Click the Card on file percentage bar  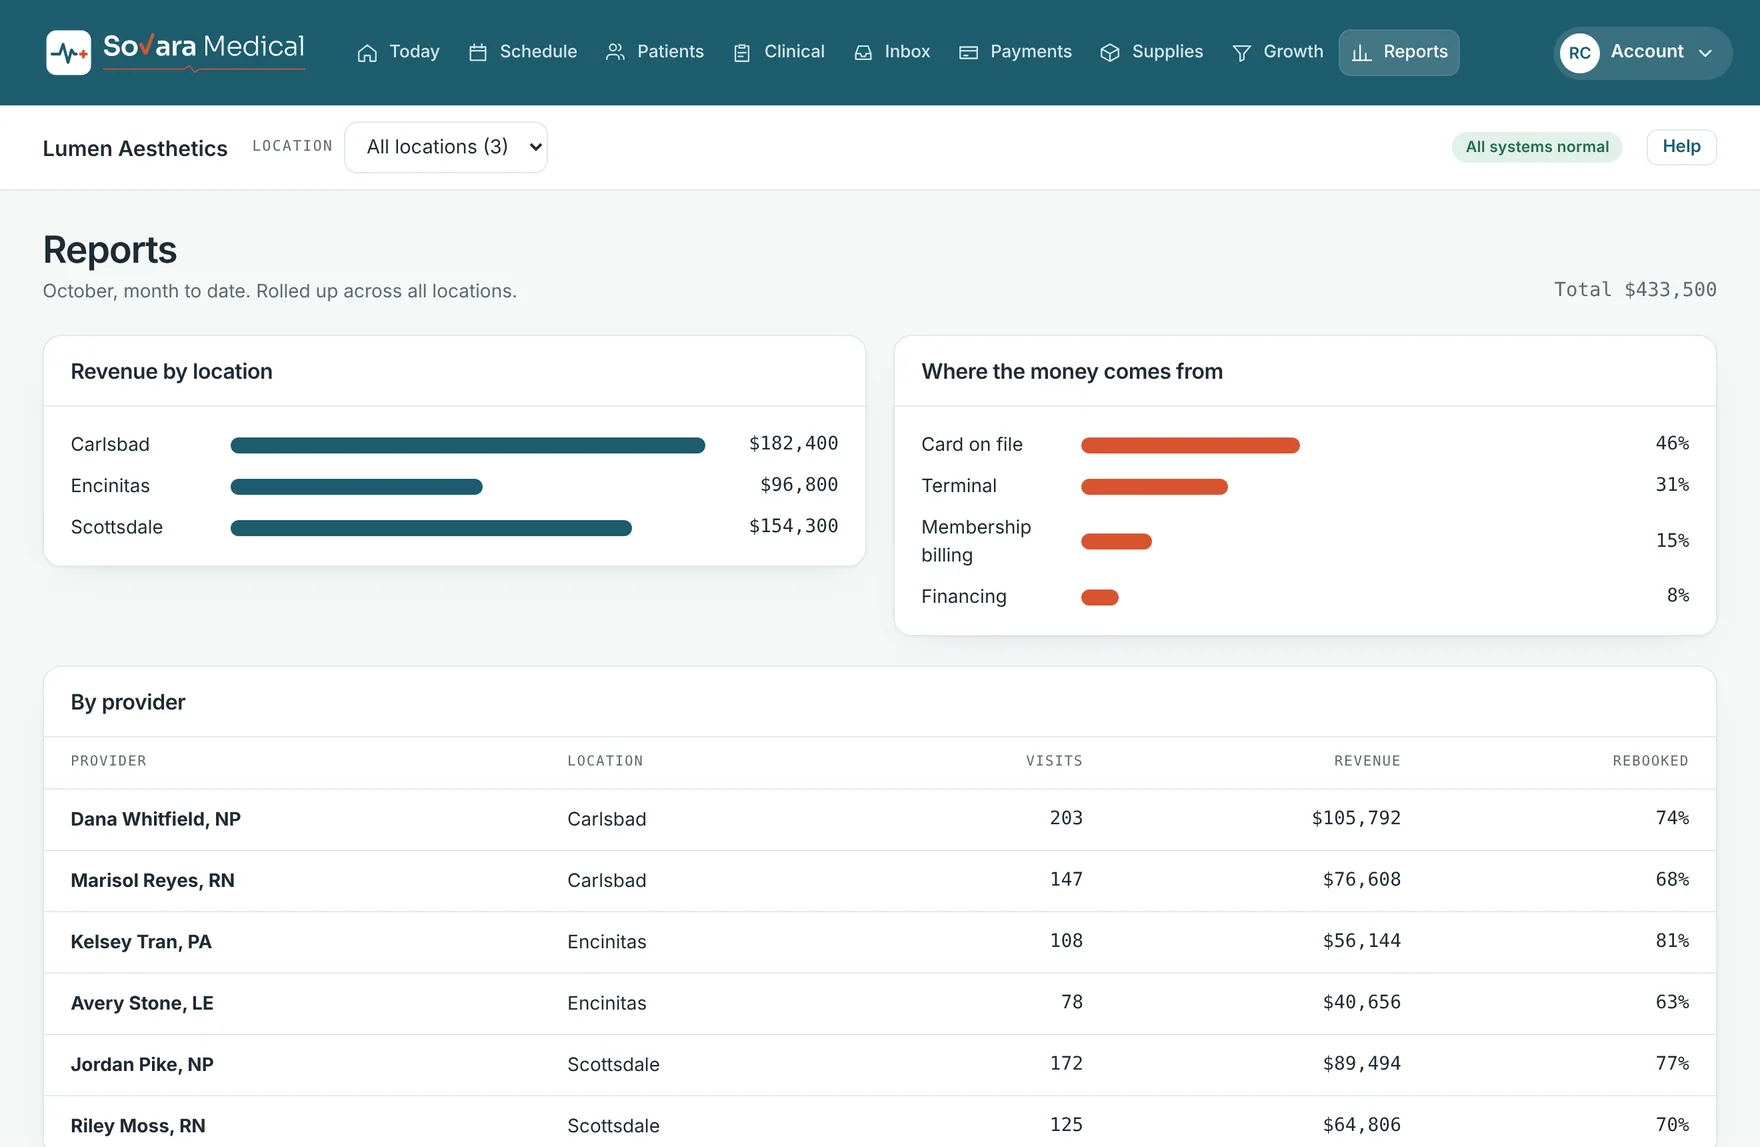(x=1190, y=445)
